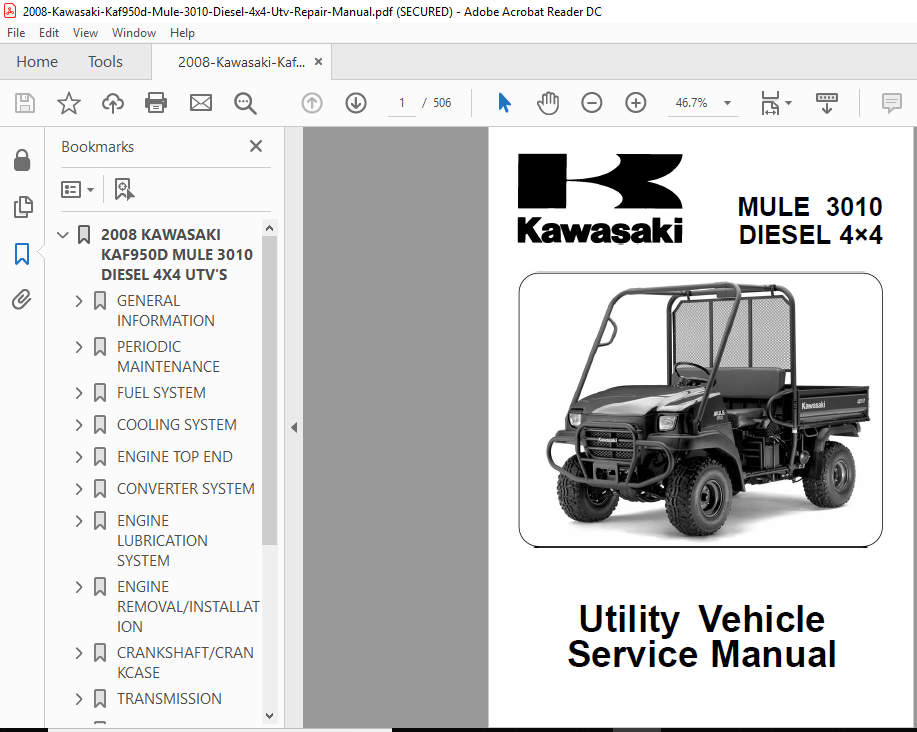
Task: Open the page thumbnails panel
Action: [x=23, y=207]
